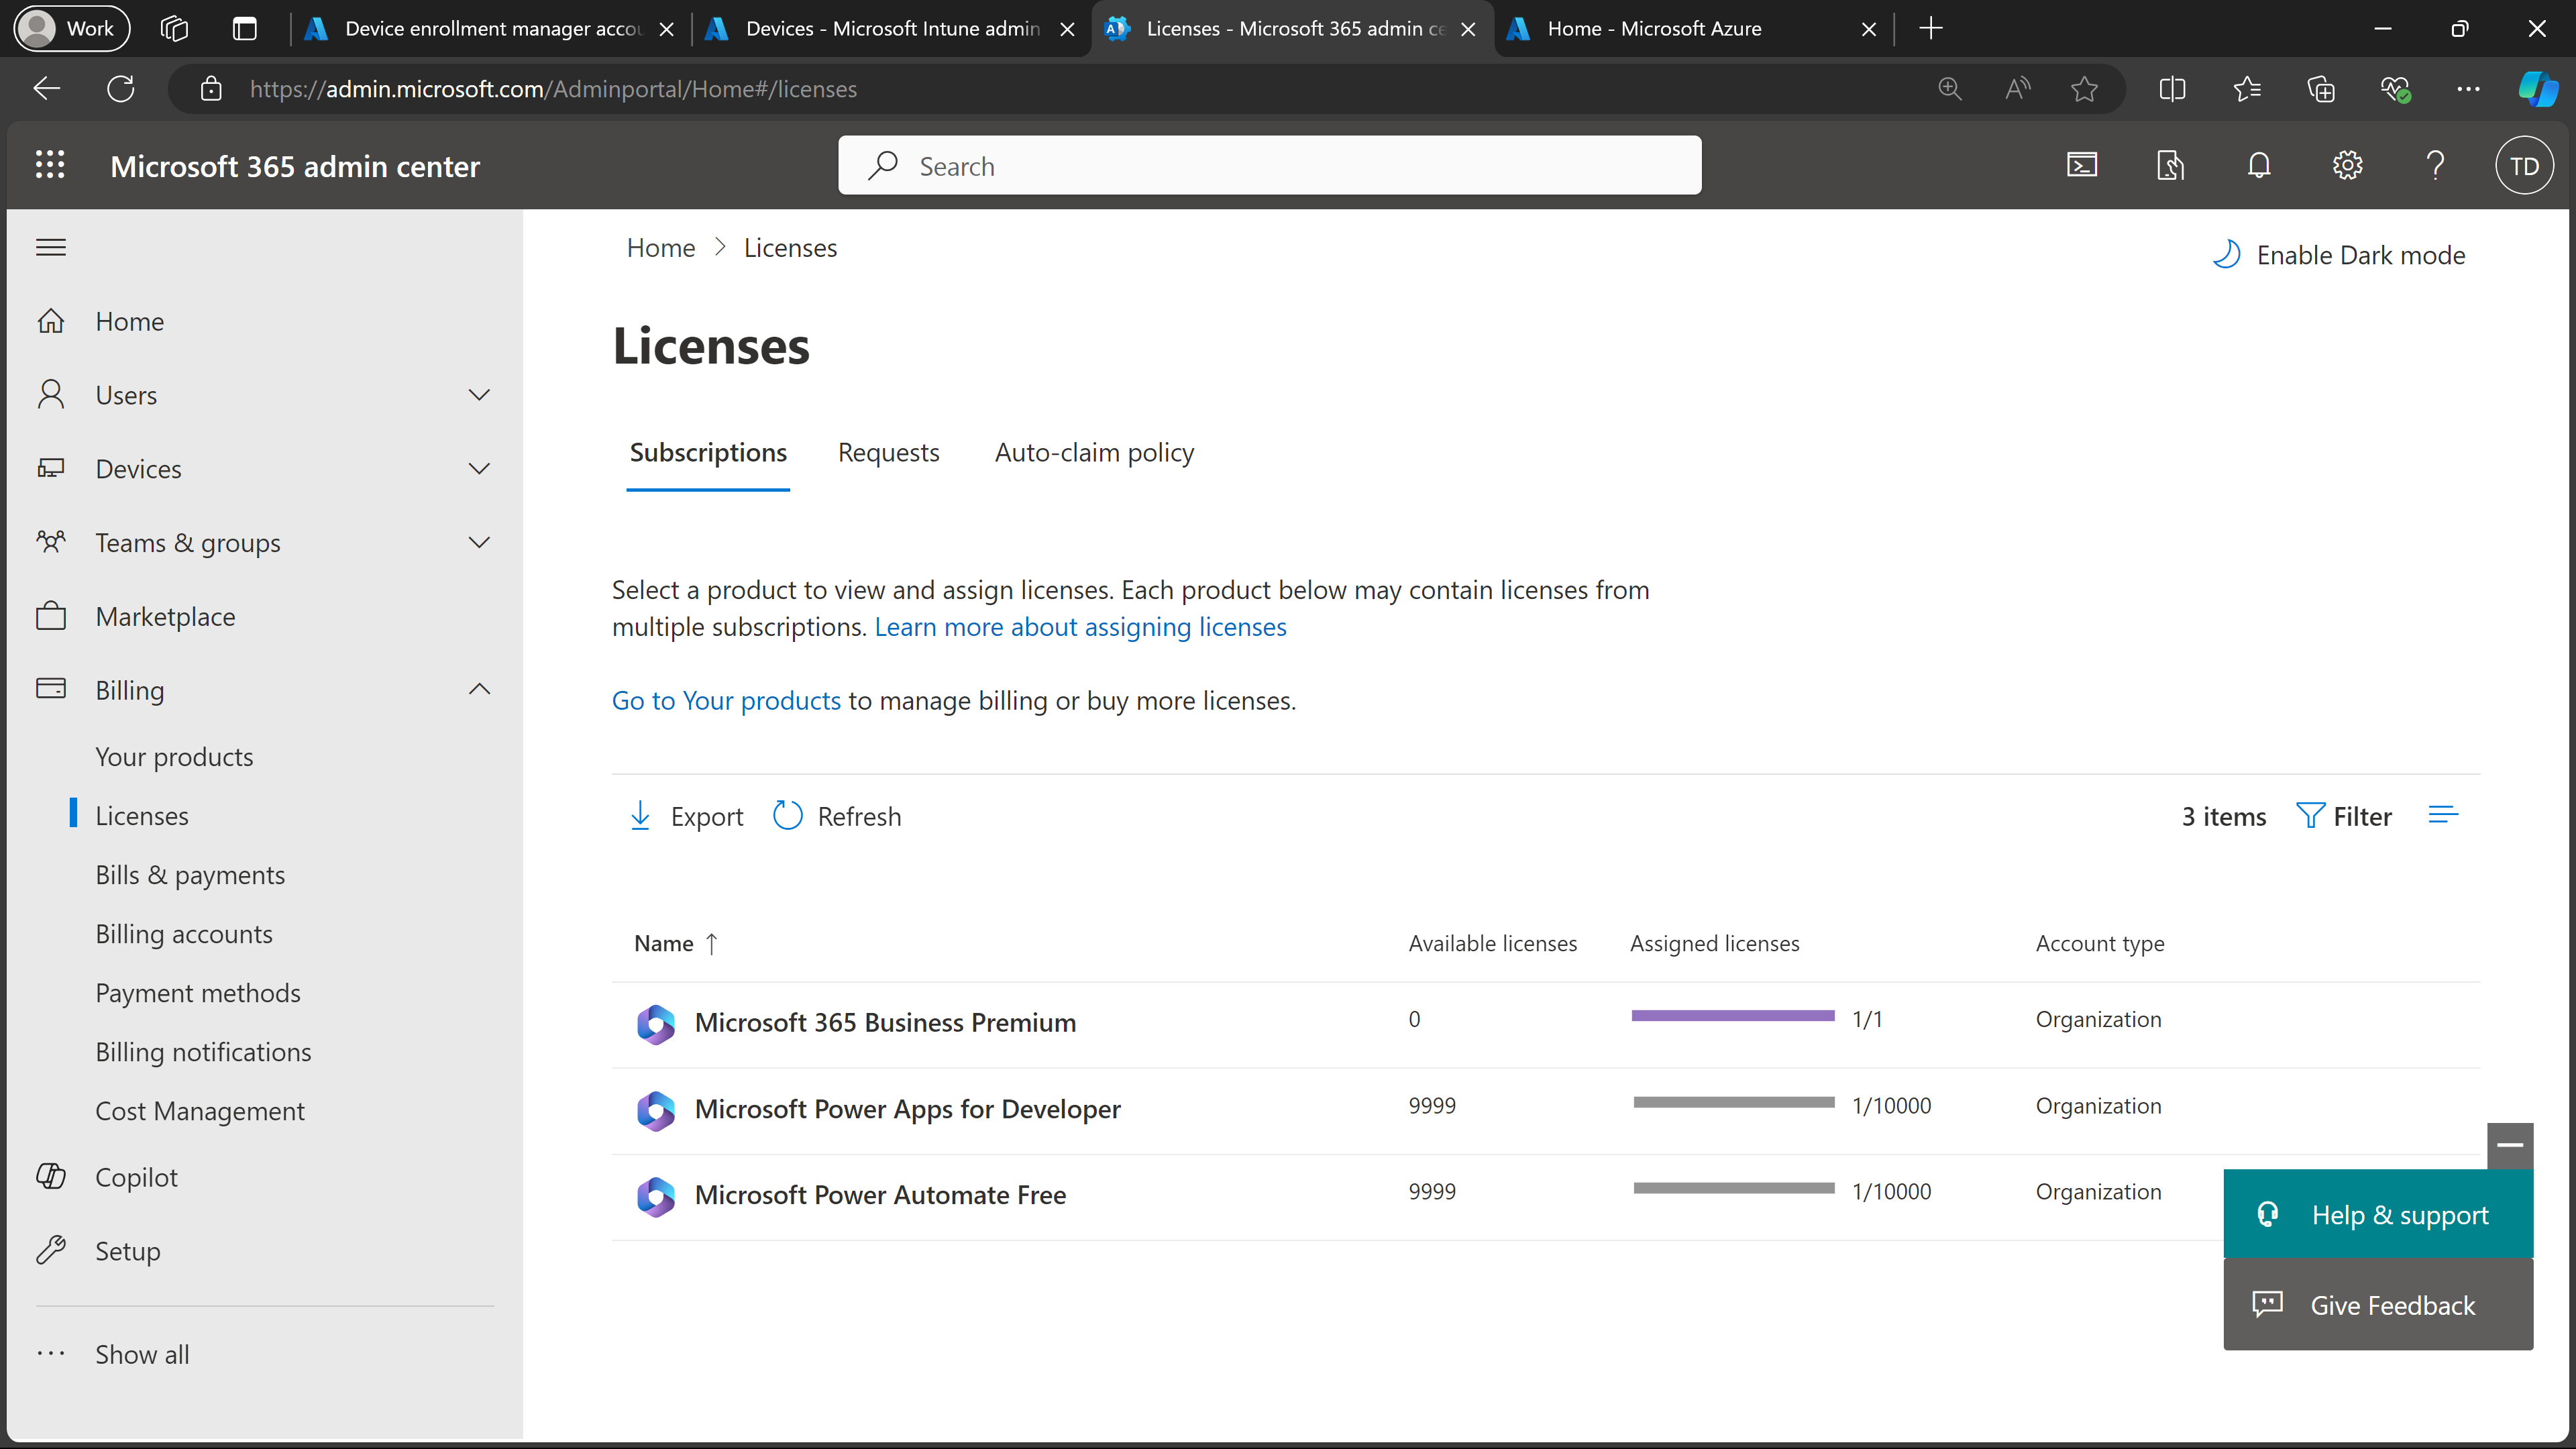2576x1449 pixels.
Task: Show all navigation items
Action: click(142, 1354)
